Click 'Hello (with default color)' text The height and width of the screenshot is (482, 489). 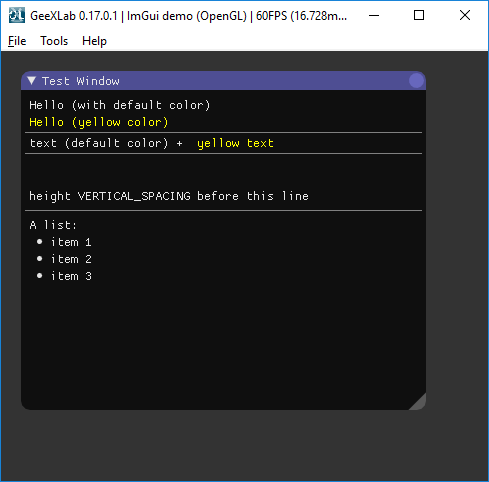tap(120, 105)
